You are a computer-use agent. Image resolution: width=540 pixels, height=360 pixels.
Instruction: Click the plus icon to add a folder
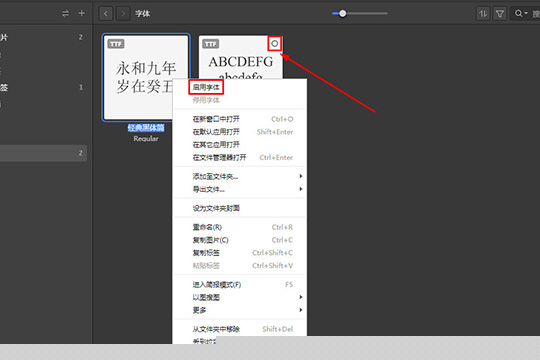[x=82, y=13]
